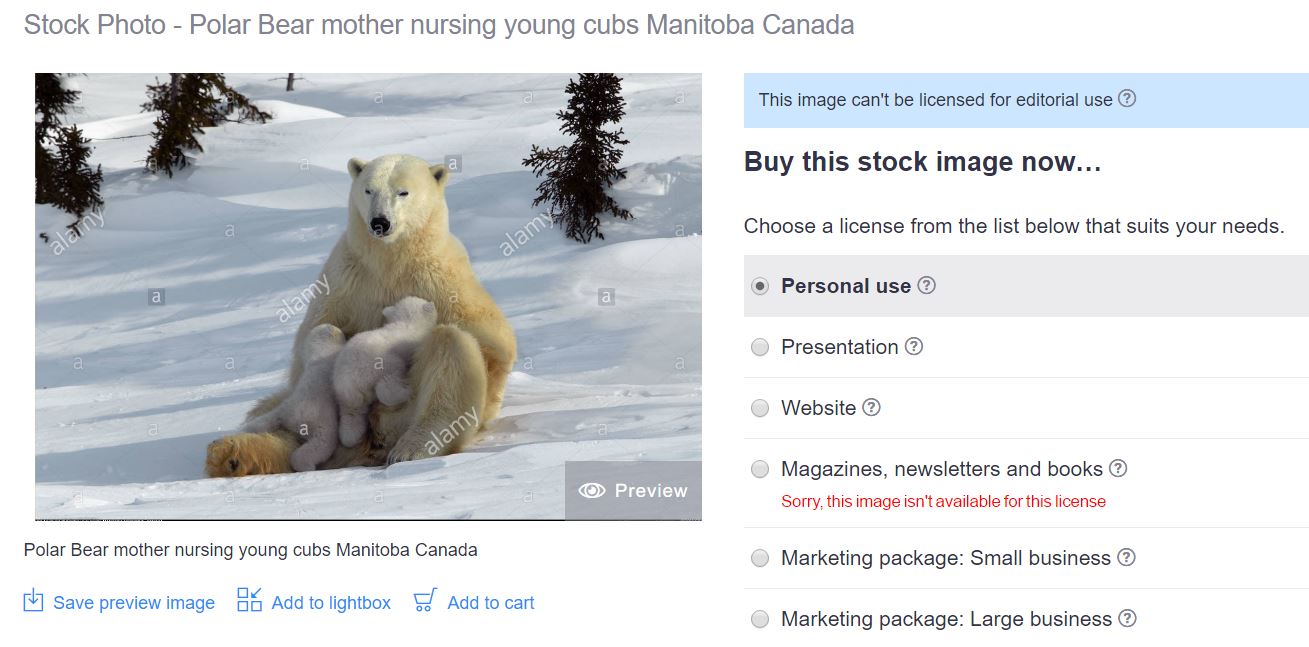Image resolution: width=1309 pixels, height=647 pixels.
Task: Open help for Magazines, newsletters and books
Action: [x=1118, y=468]
